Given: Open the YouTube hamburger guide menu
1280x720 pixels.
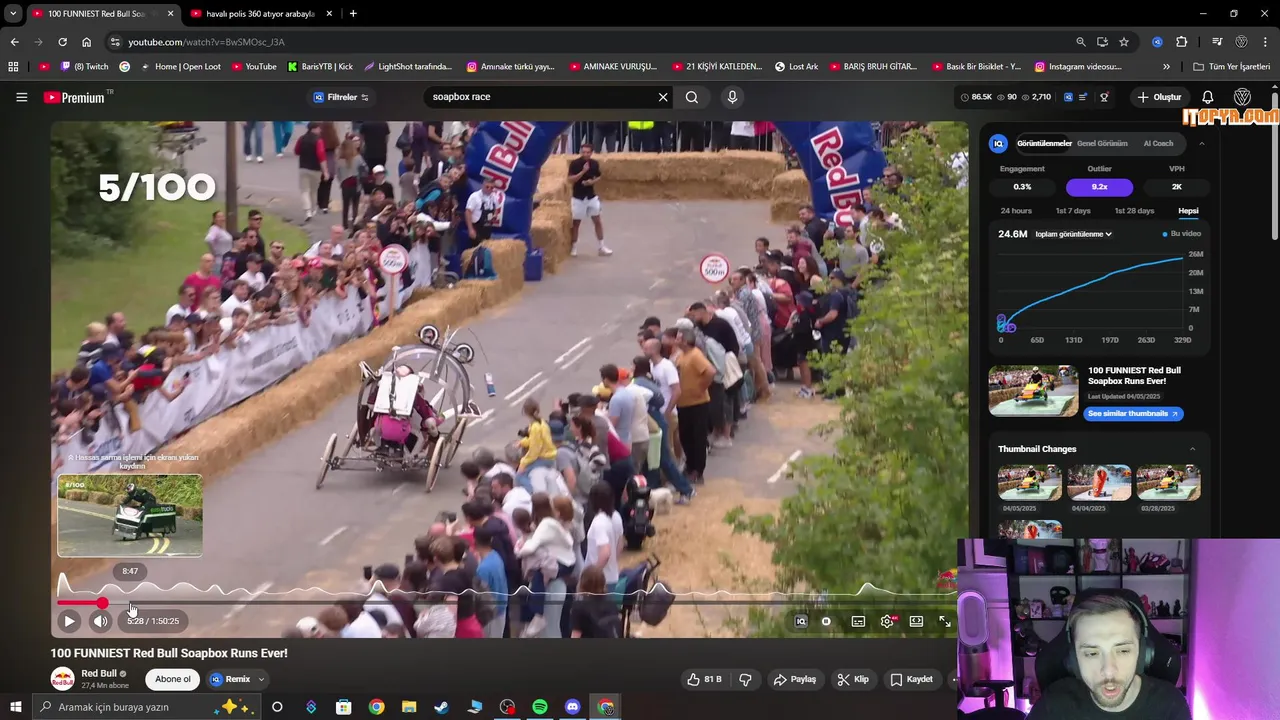Looking at the screenshot, I should coord(21,97).
